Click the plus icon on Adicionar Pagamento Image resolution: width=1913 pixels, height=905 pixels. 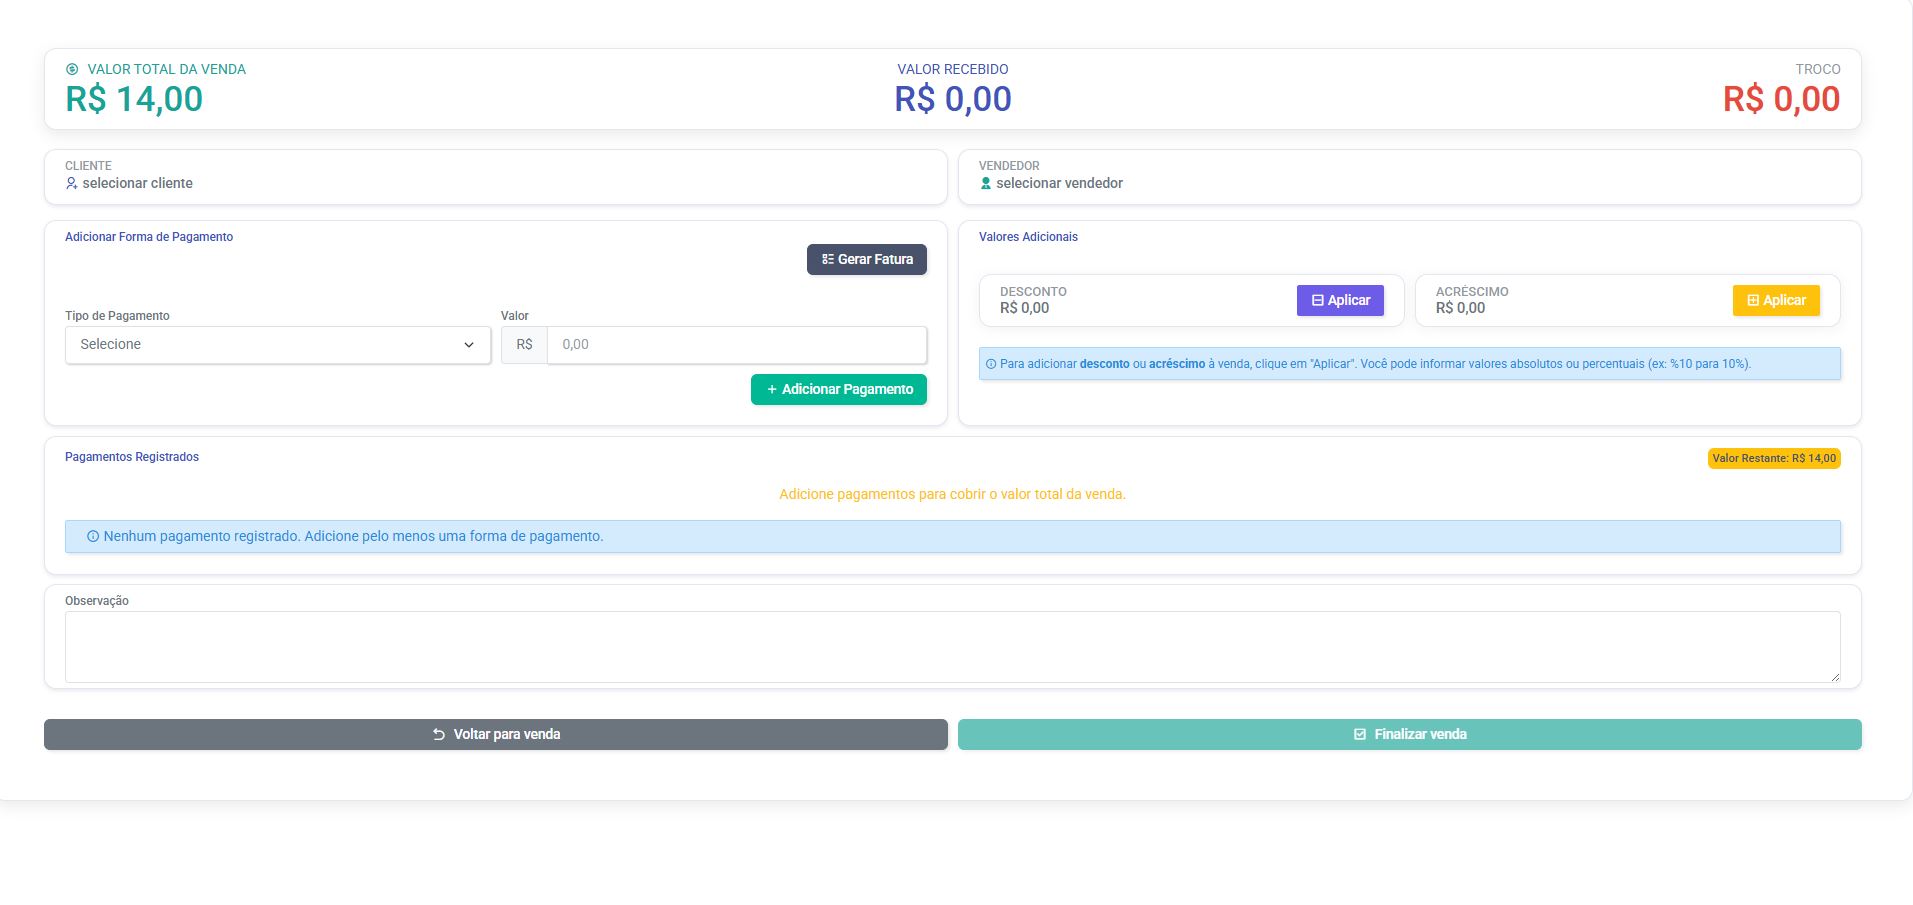771,390
